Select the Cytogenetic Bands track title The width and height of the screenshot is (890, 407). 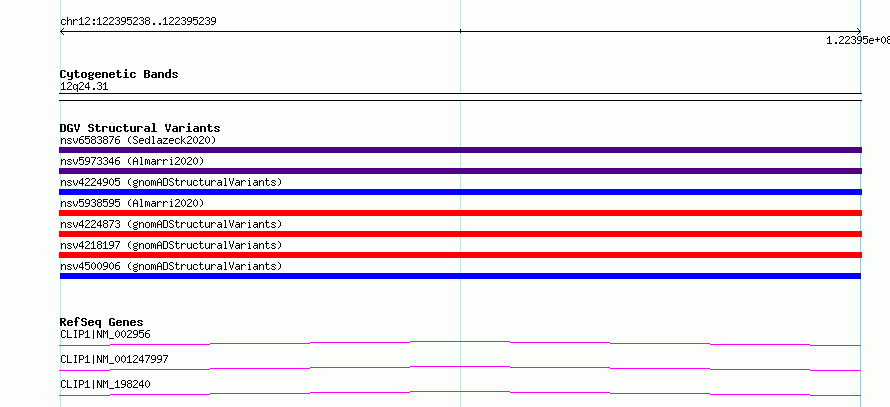point(119,74)
